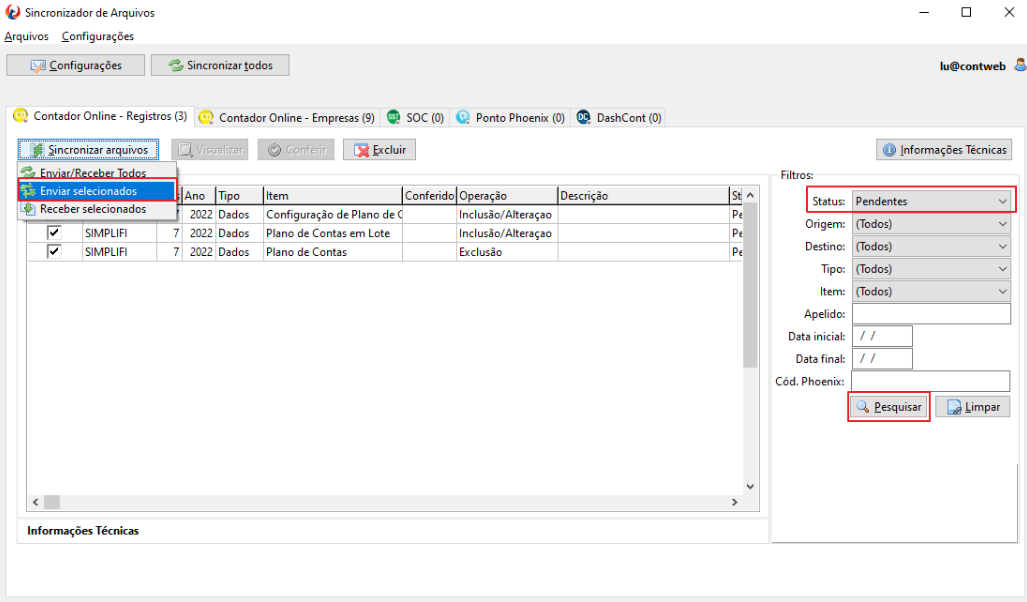Click the user profile icon beside lu@contweb
1027x602 pixels.
(1020, 65)
